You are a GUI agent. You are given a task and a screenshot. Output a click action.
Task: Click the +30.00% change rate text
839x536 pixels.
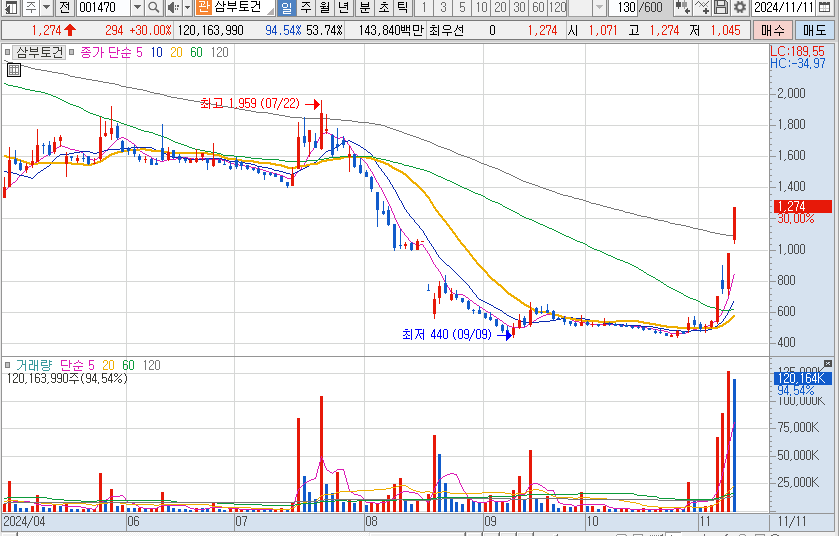151,30
